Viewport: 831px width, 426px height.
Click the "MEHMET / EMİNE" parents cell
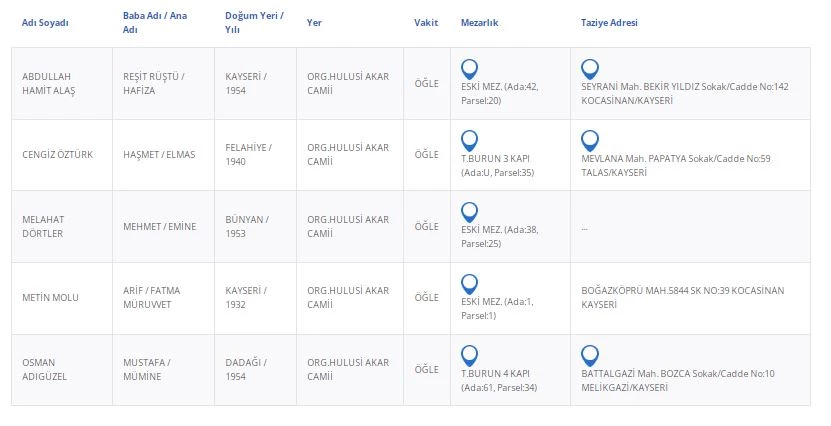tap(159, 226)
